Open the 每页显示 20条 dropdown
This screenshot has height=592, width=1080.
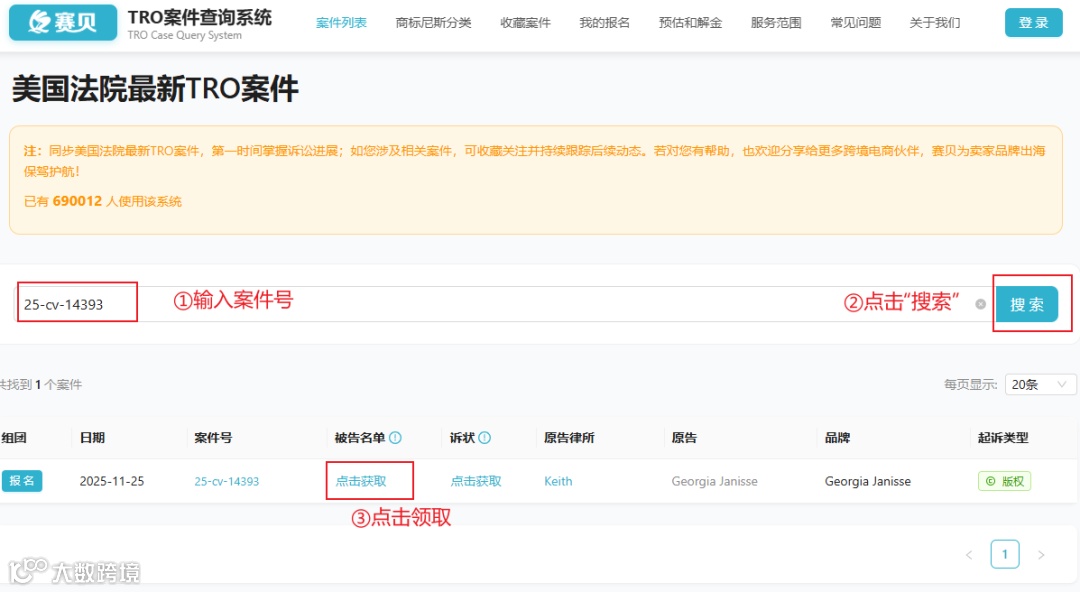[x=1039, y=385]
